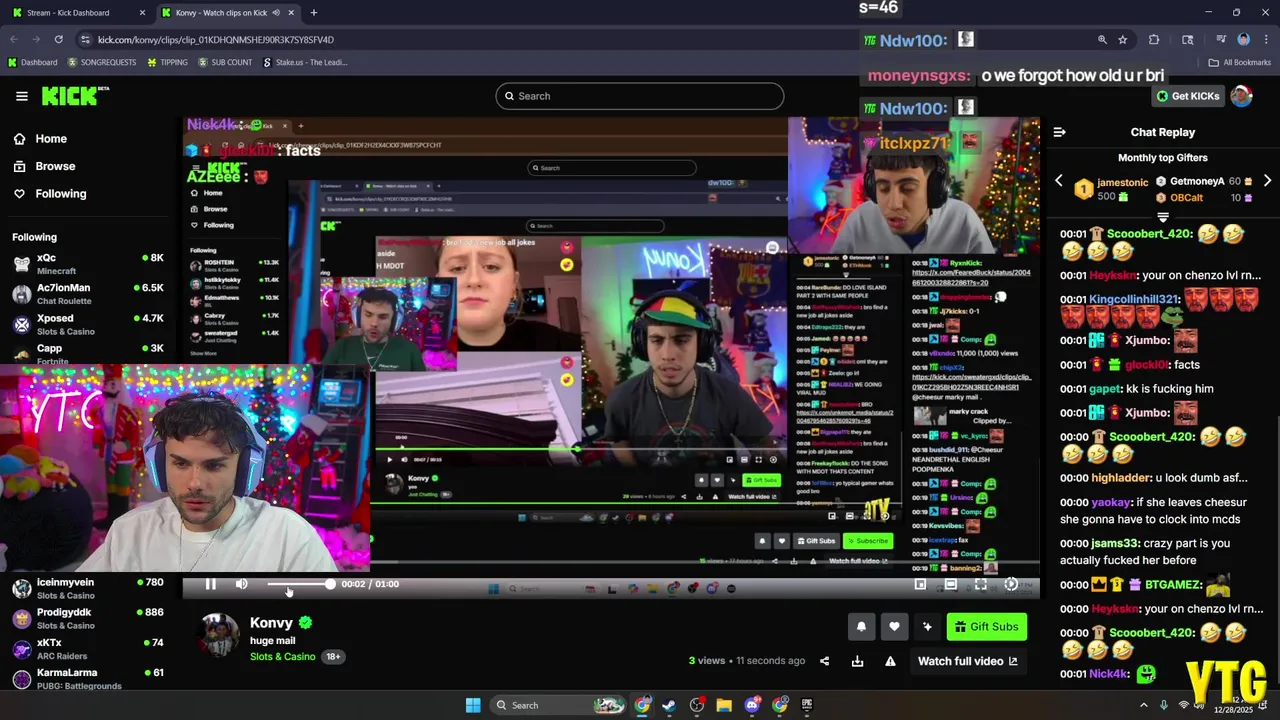Focus the Kick search field
This screenshot has height=720, width=1280.
tap(640, 96)
